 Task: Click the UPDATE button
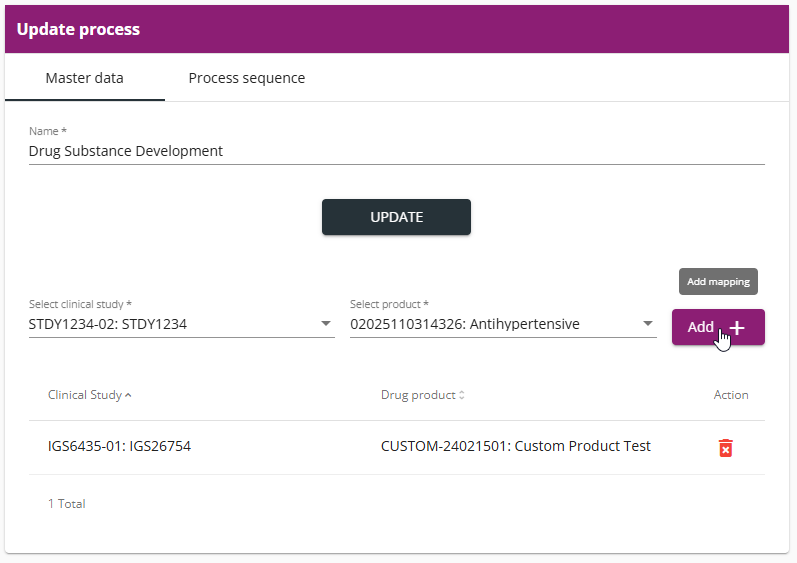point(396,217)
